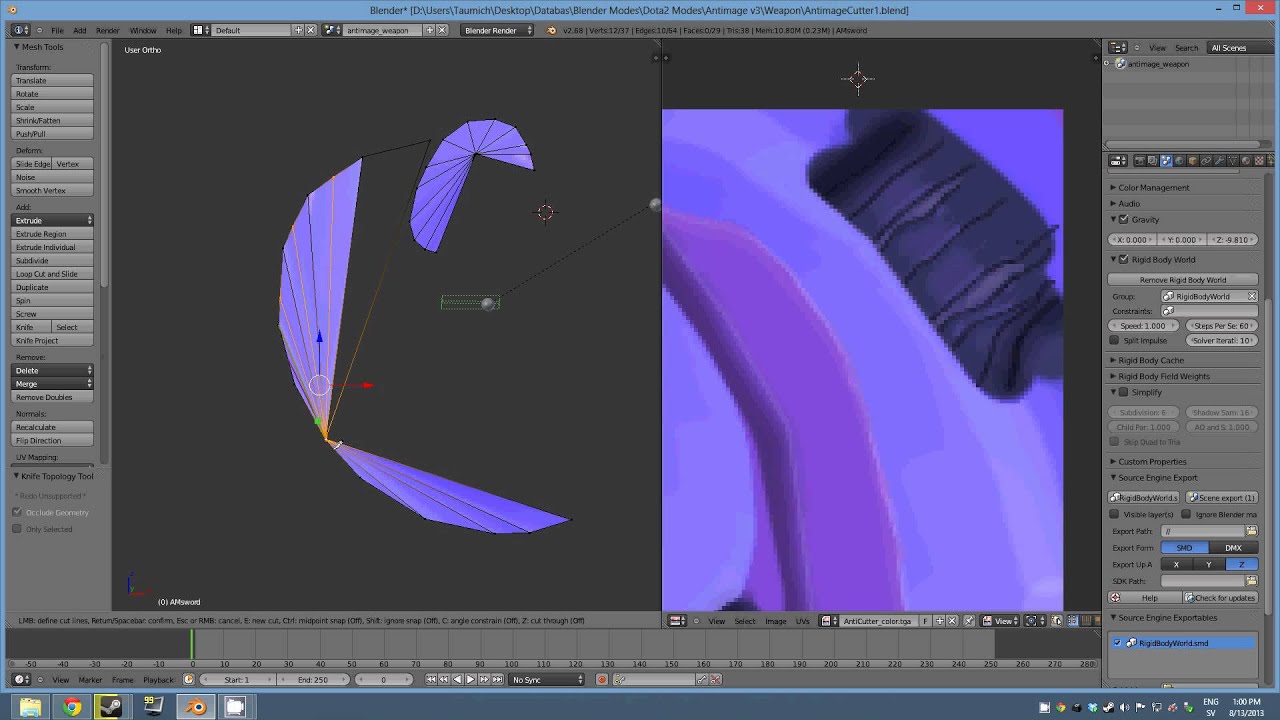Open Google Chrome from the taskbar
Image resolution: width=1280 pixels, height=720 pixels.
tap(71, 707)
